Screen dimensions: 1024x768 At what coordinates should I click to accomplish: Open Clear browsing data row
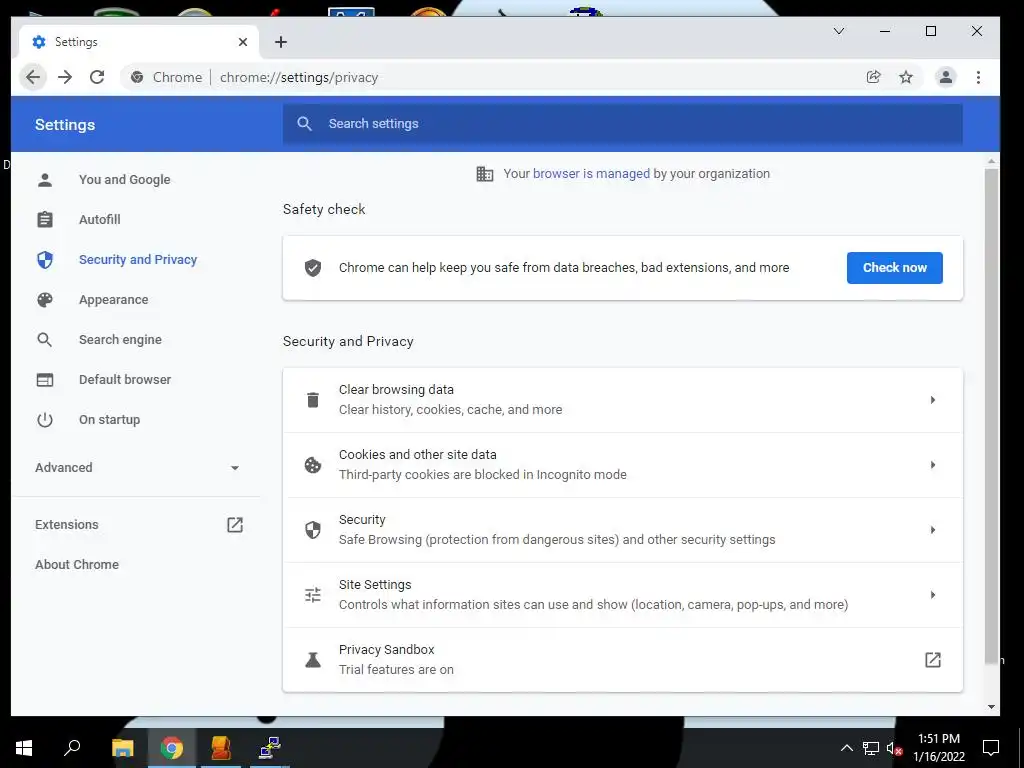622,400
